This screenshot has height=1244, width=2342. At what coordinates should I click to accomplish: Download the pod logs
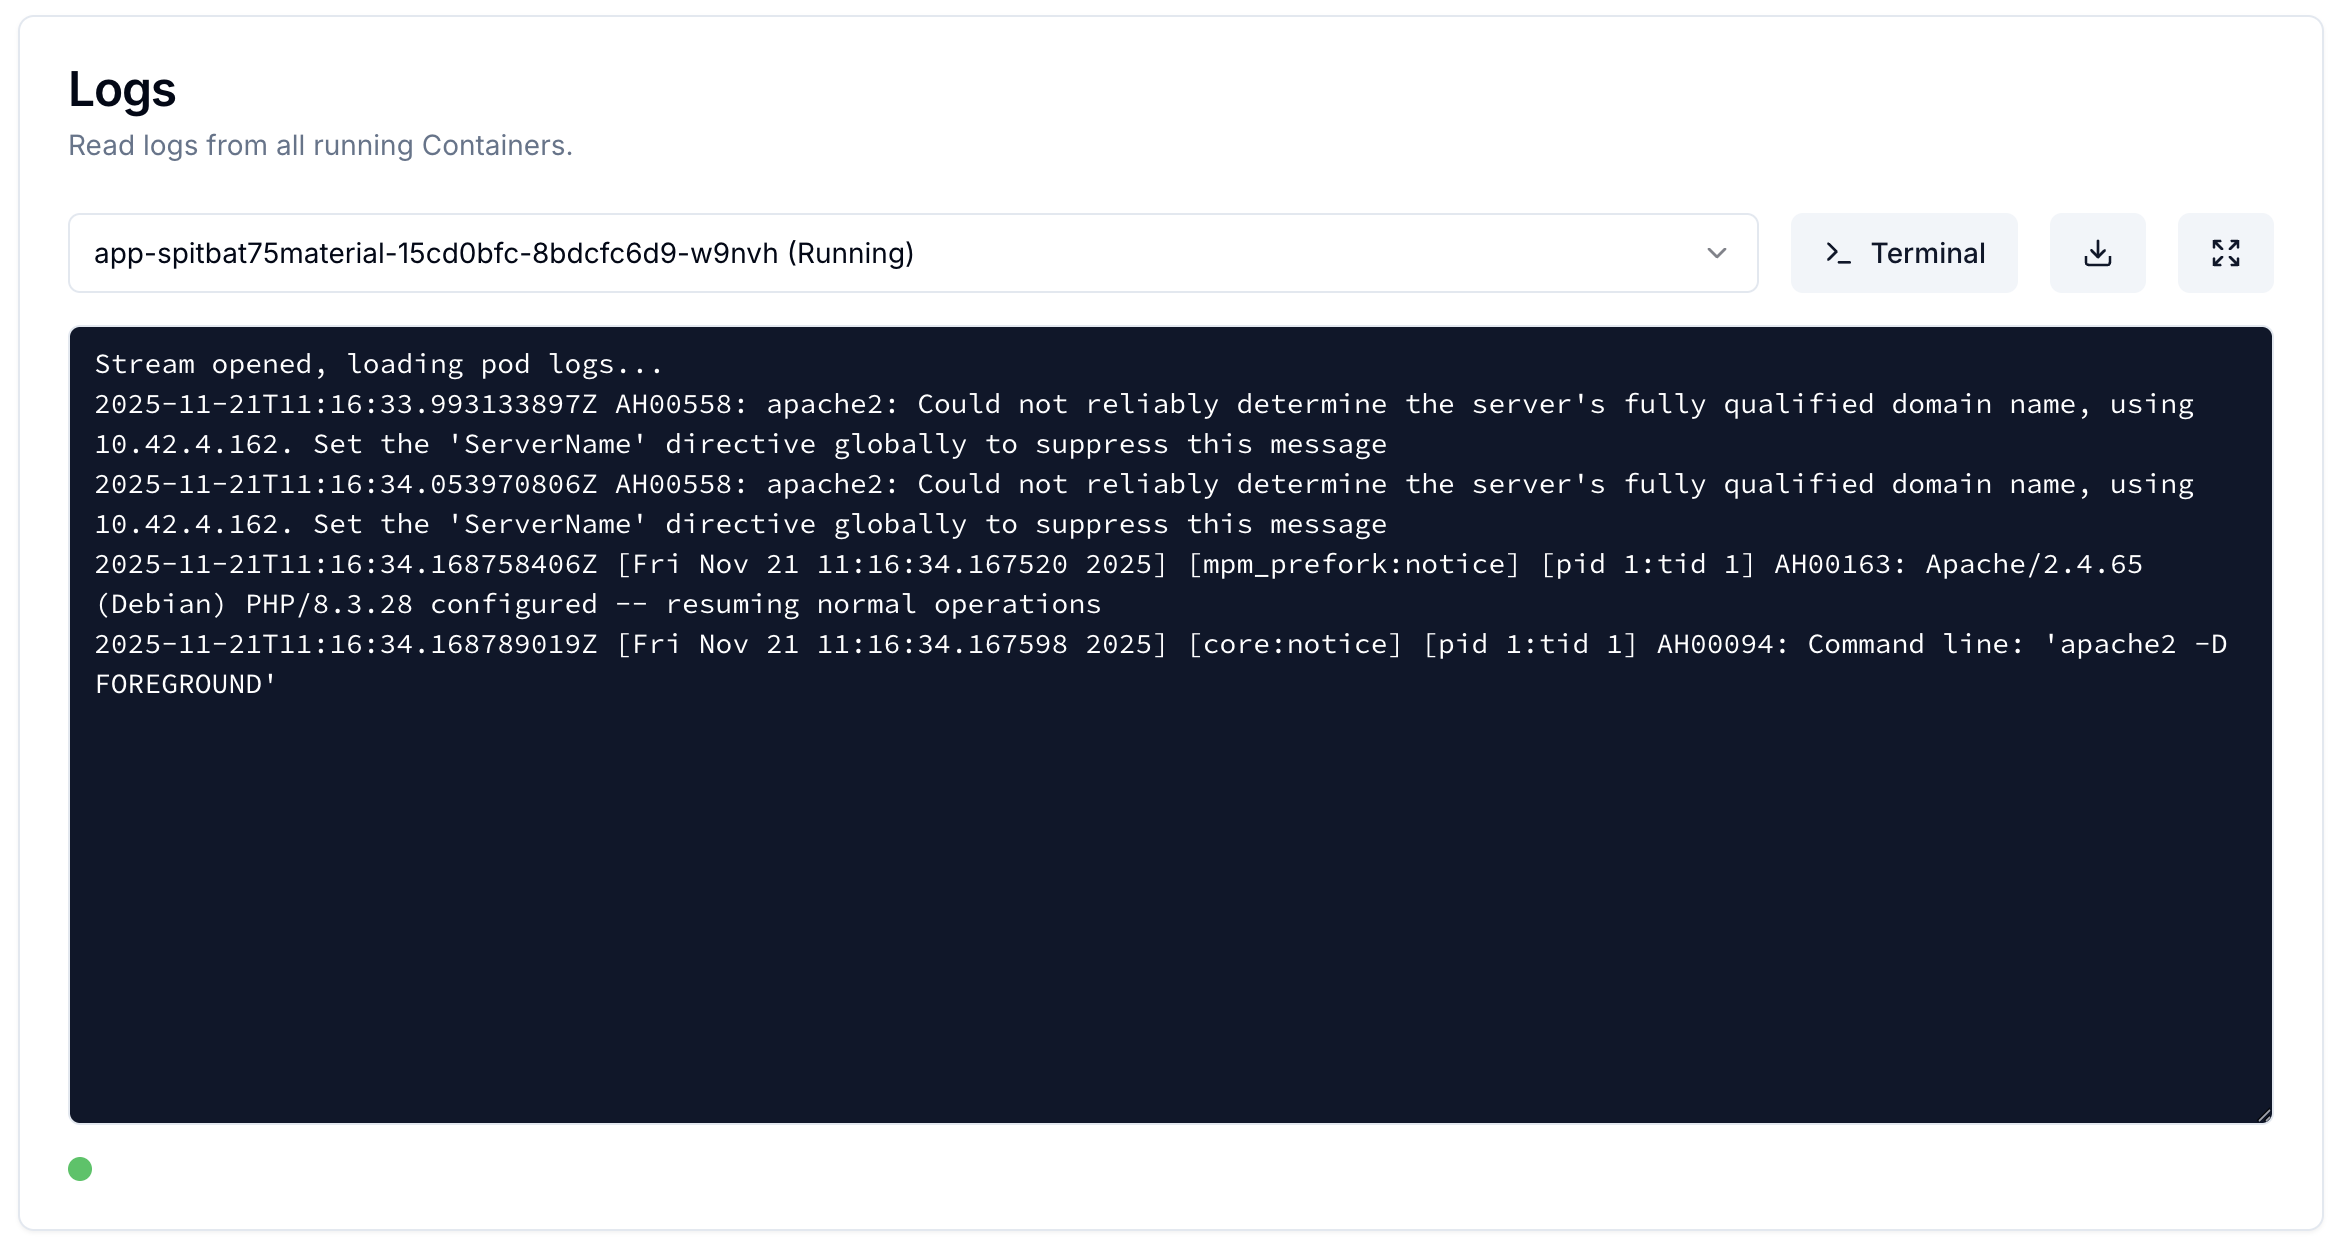[x=2097, y=253]
